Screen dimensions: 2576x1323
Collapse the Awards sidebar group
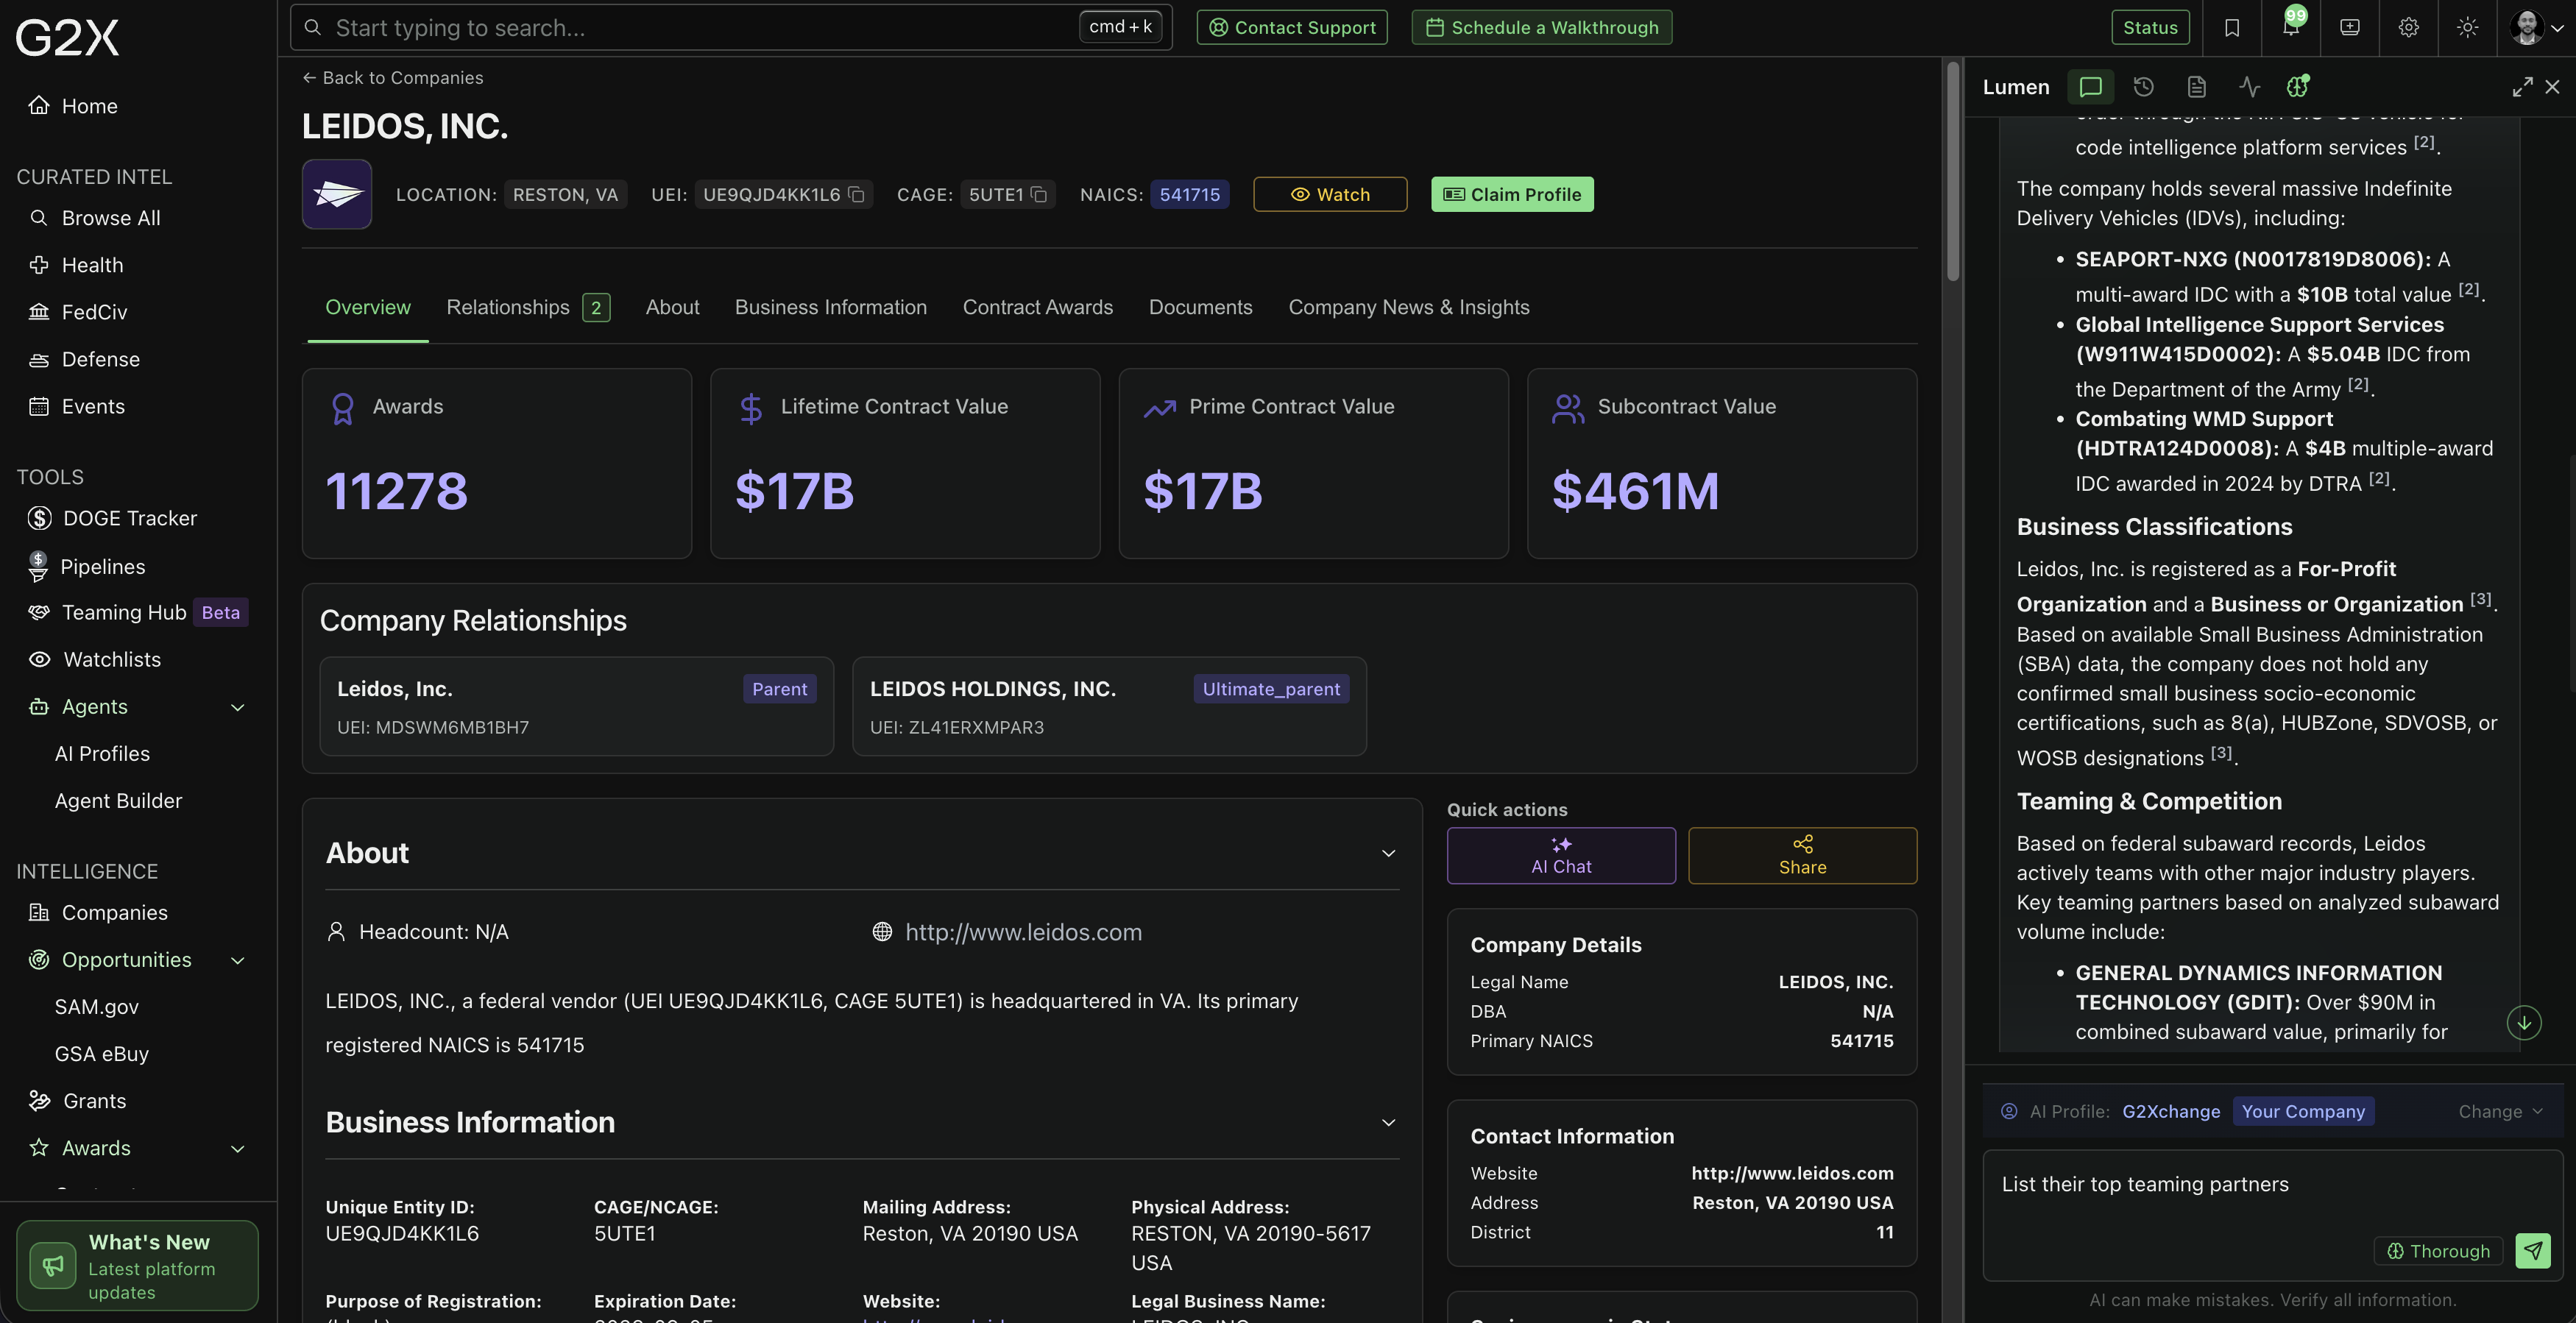coord(238,1148)
